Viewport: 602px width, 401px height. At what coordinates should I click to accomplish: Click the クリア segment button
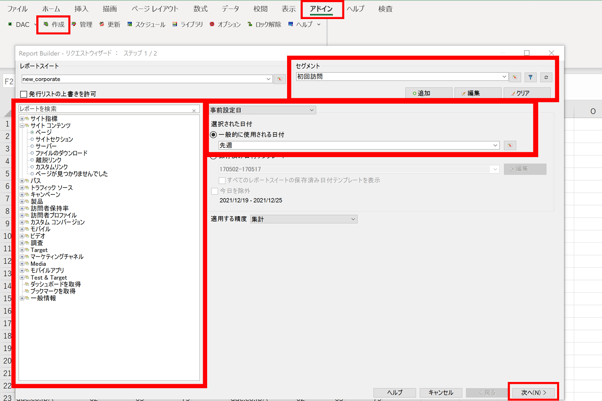(x=527, y=93)
